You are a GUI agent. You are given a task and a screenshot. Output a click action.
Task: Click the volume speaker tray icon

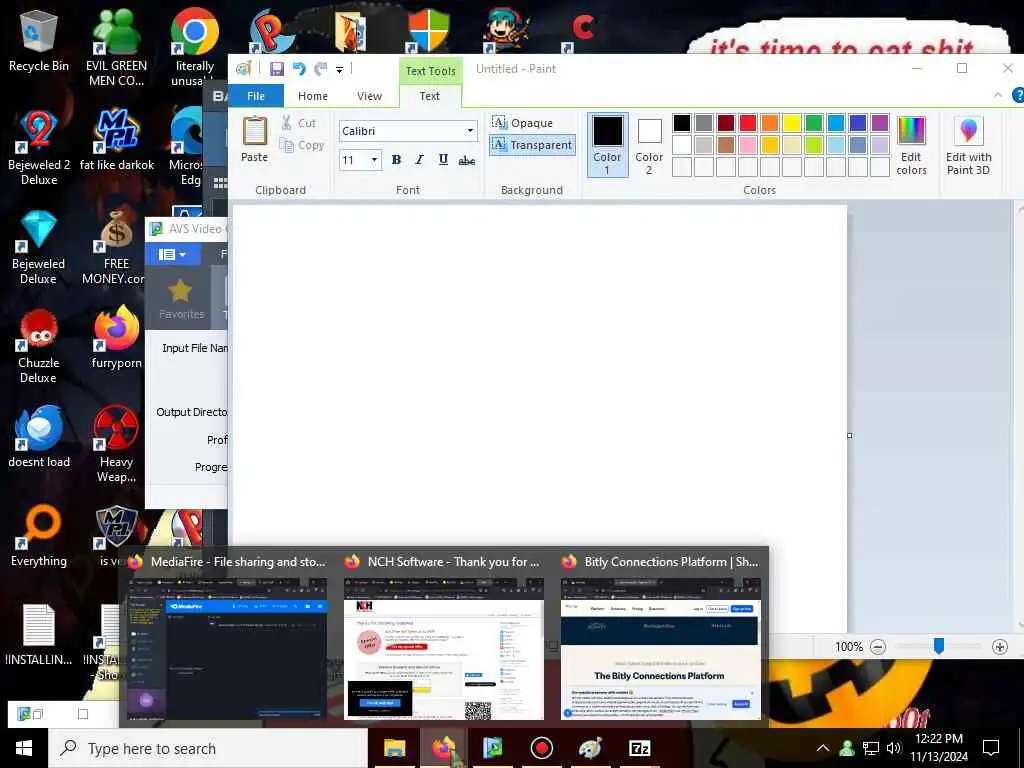pyautogui.click(x=893, y=748)
